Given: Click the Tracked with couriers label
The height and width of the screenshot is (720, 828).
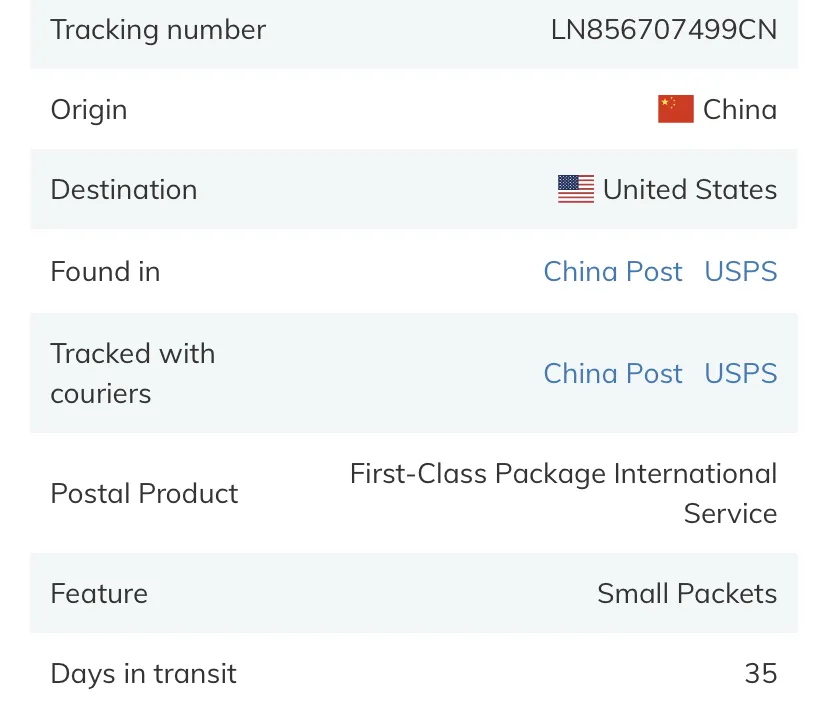Looking at the screenshot, I should (x=133, y=373).
